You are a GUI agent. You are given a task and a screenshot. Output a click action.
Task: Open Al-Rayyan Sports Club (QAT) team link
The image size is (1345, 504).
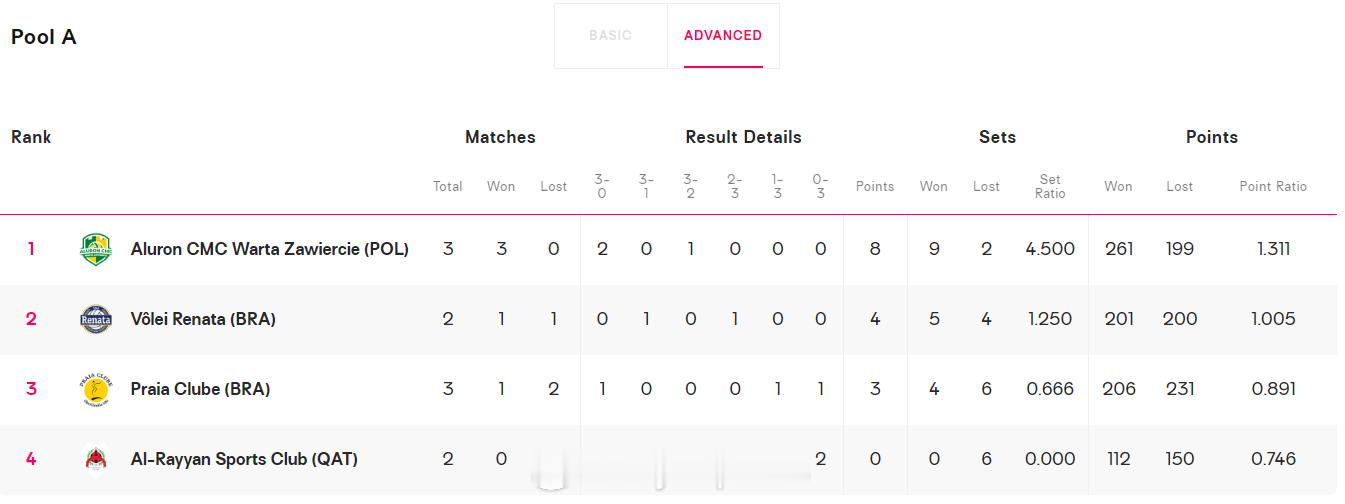point(244,459)
